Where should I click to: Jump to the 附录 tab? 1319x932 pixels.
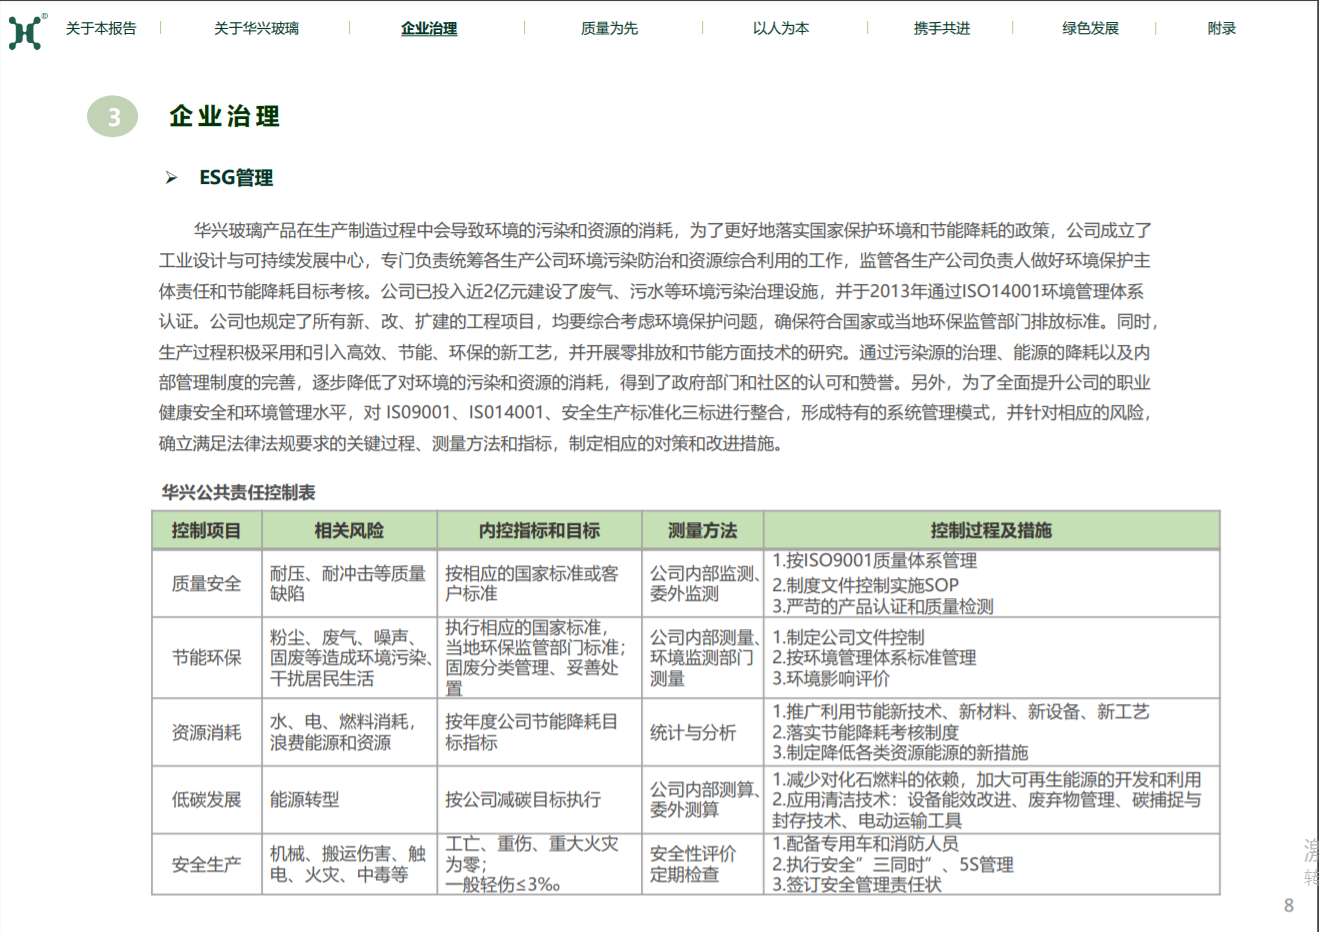[1221, 28]
